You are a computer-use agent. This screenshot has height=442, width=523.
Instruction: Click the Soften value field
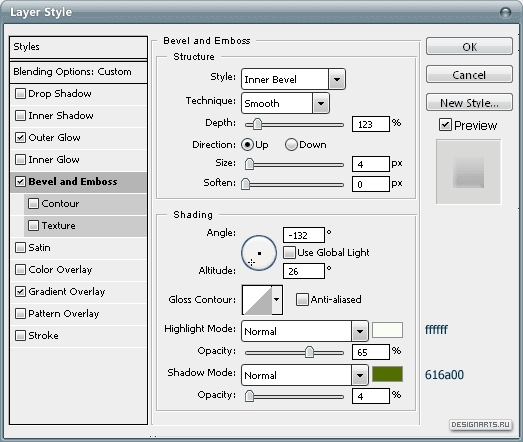click(371, 184)
